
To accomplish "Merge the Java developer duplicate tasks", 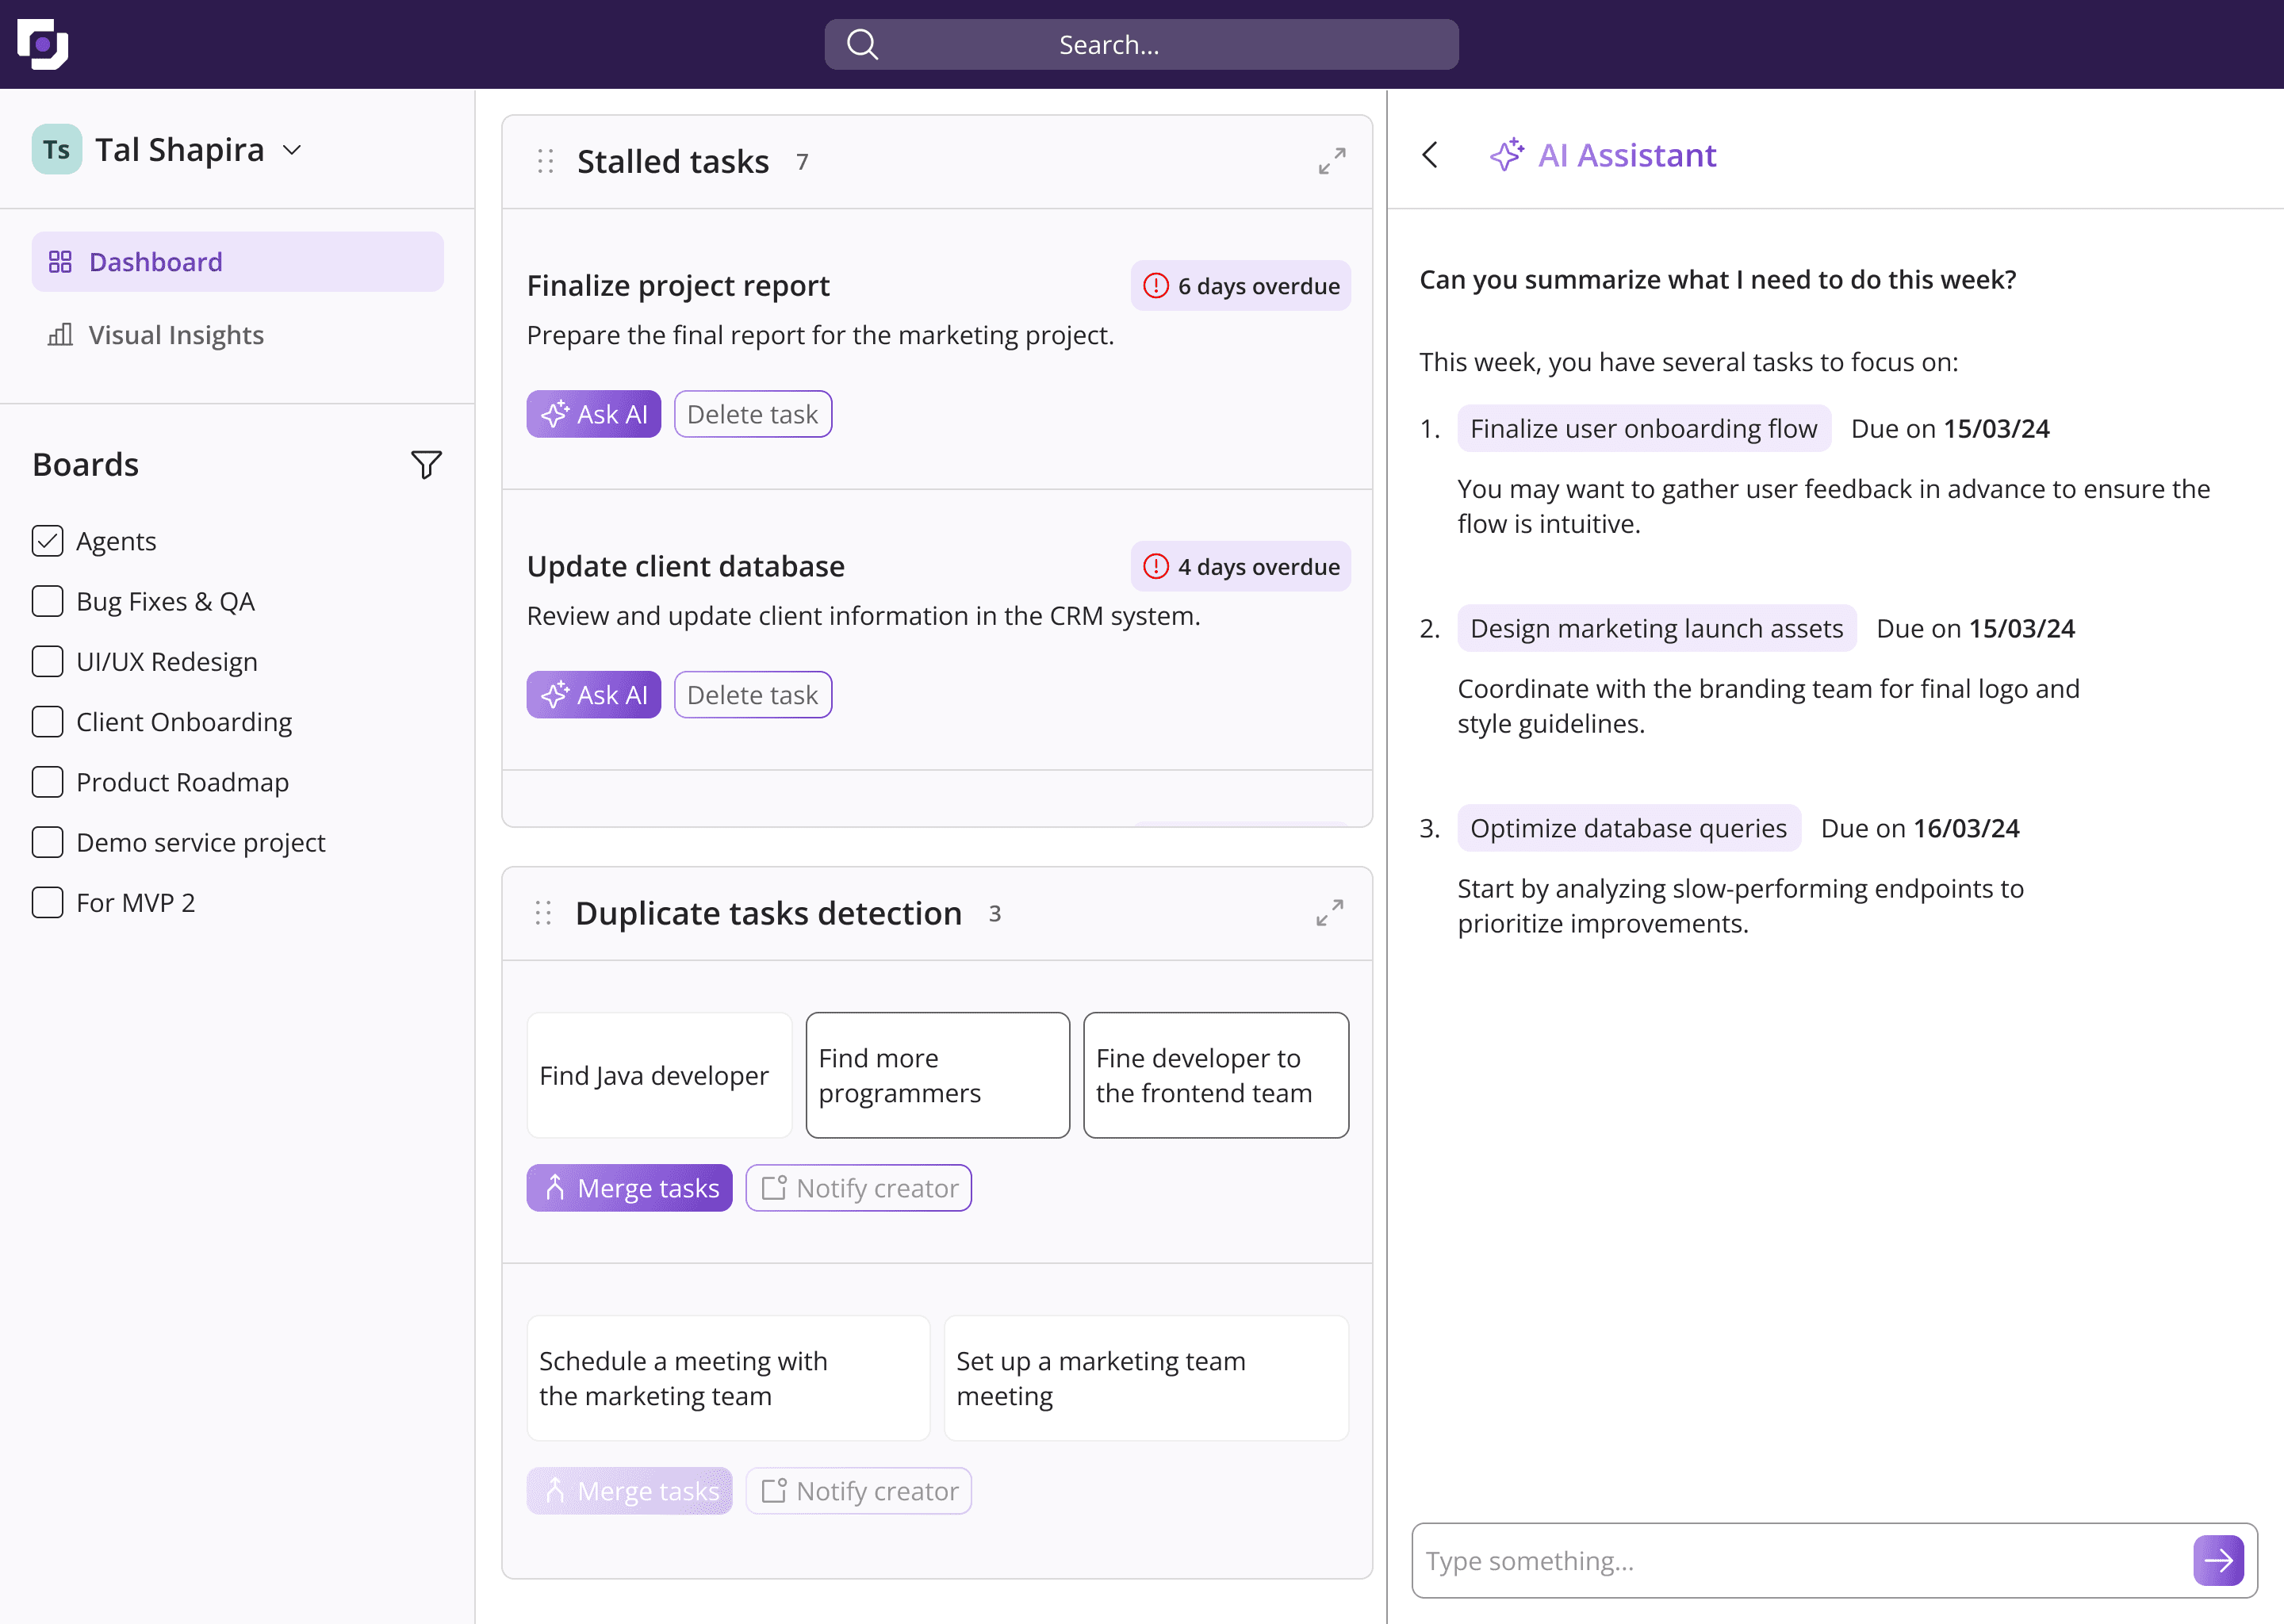I will [x=629, y=1188].
